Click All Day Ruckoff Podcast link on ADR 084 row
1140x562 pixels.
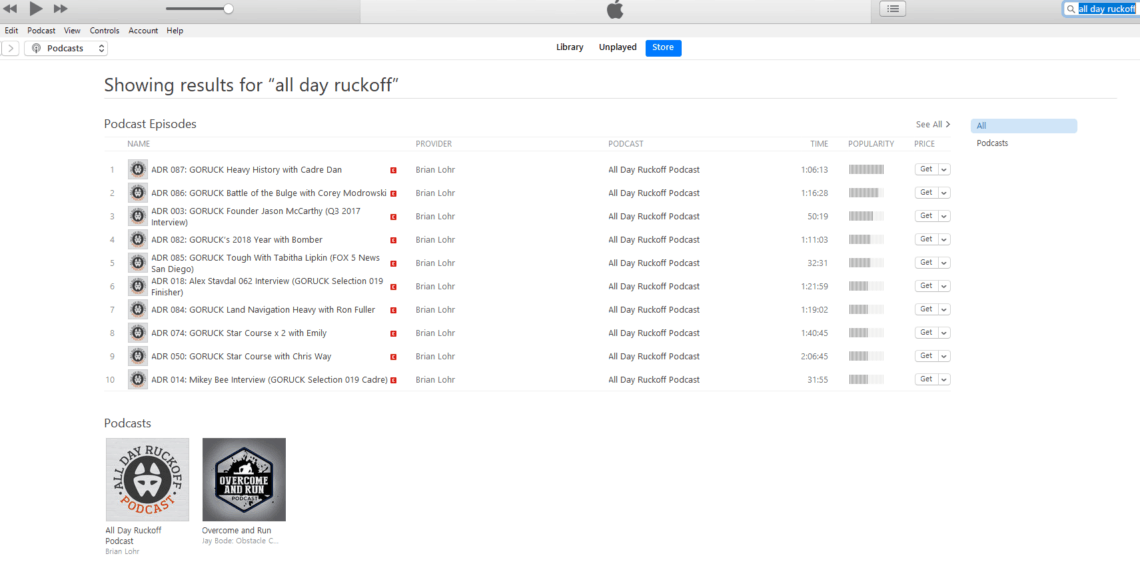(654, 310)
